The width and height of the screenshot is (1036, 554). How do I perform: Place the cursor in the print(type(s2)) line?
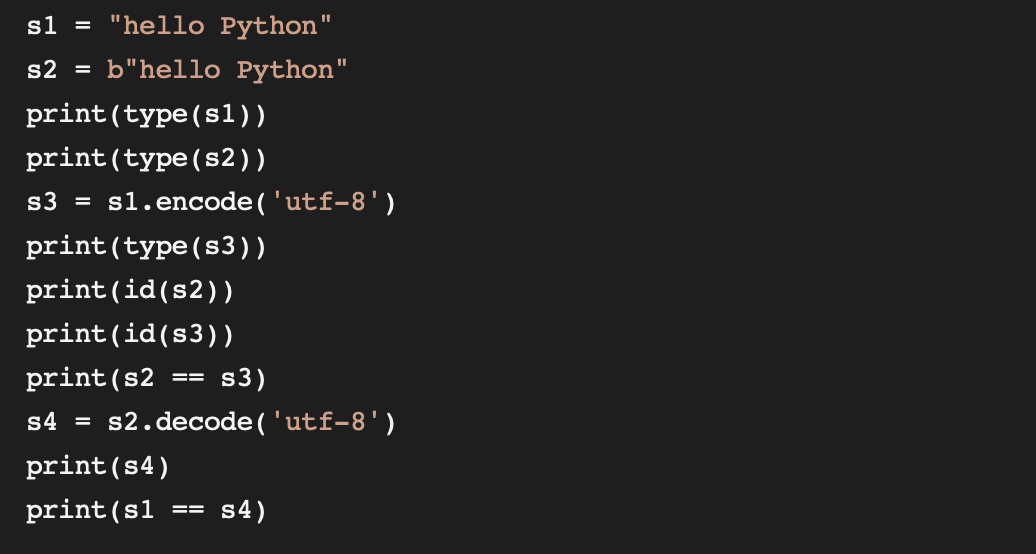point(146,159)
